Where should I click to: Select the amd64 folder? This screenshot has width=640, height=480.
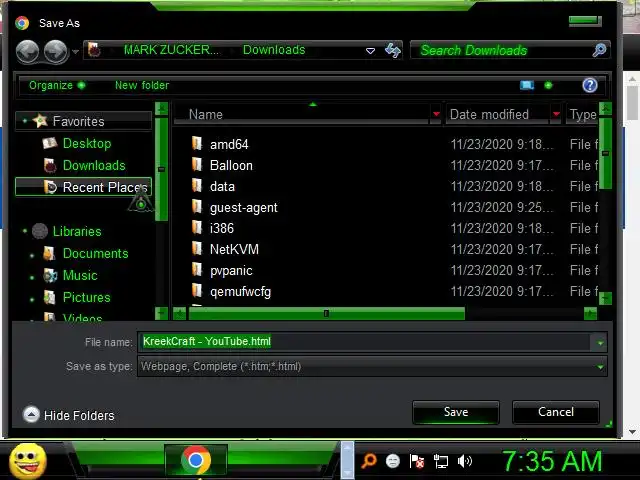coord(229,144)
